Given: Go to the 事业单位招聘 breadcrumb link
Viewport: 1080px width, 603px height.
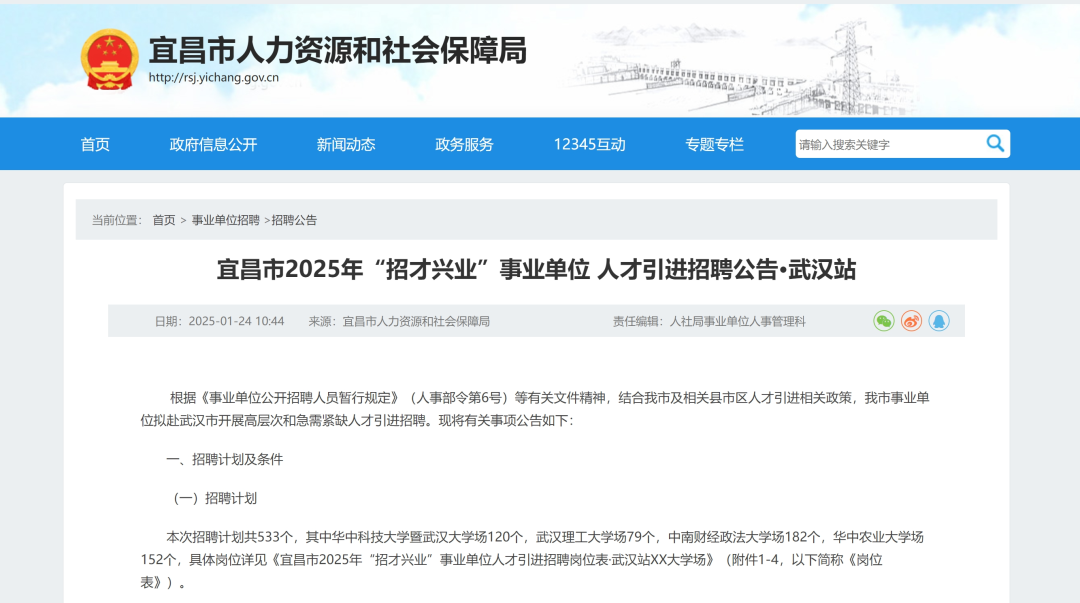Looking at the screenshot, I should [225, 220].
